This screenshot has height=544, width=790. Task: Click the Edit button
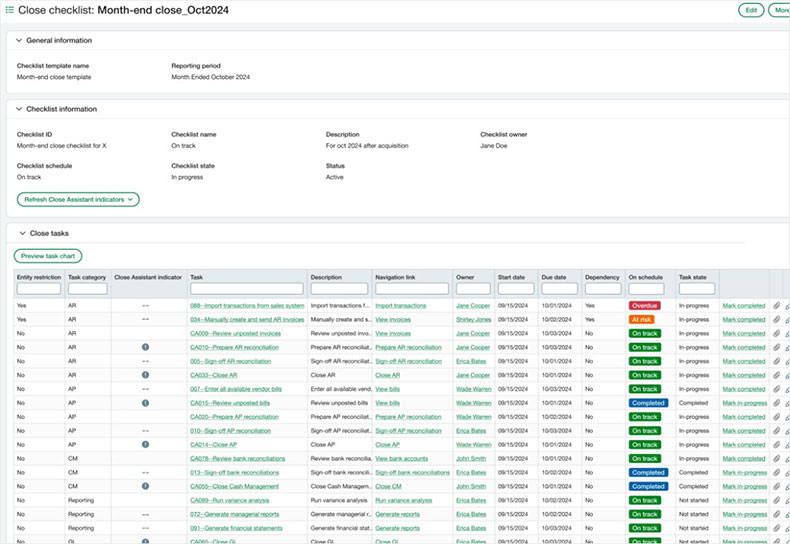tap(750, 10)
